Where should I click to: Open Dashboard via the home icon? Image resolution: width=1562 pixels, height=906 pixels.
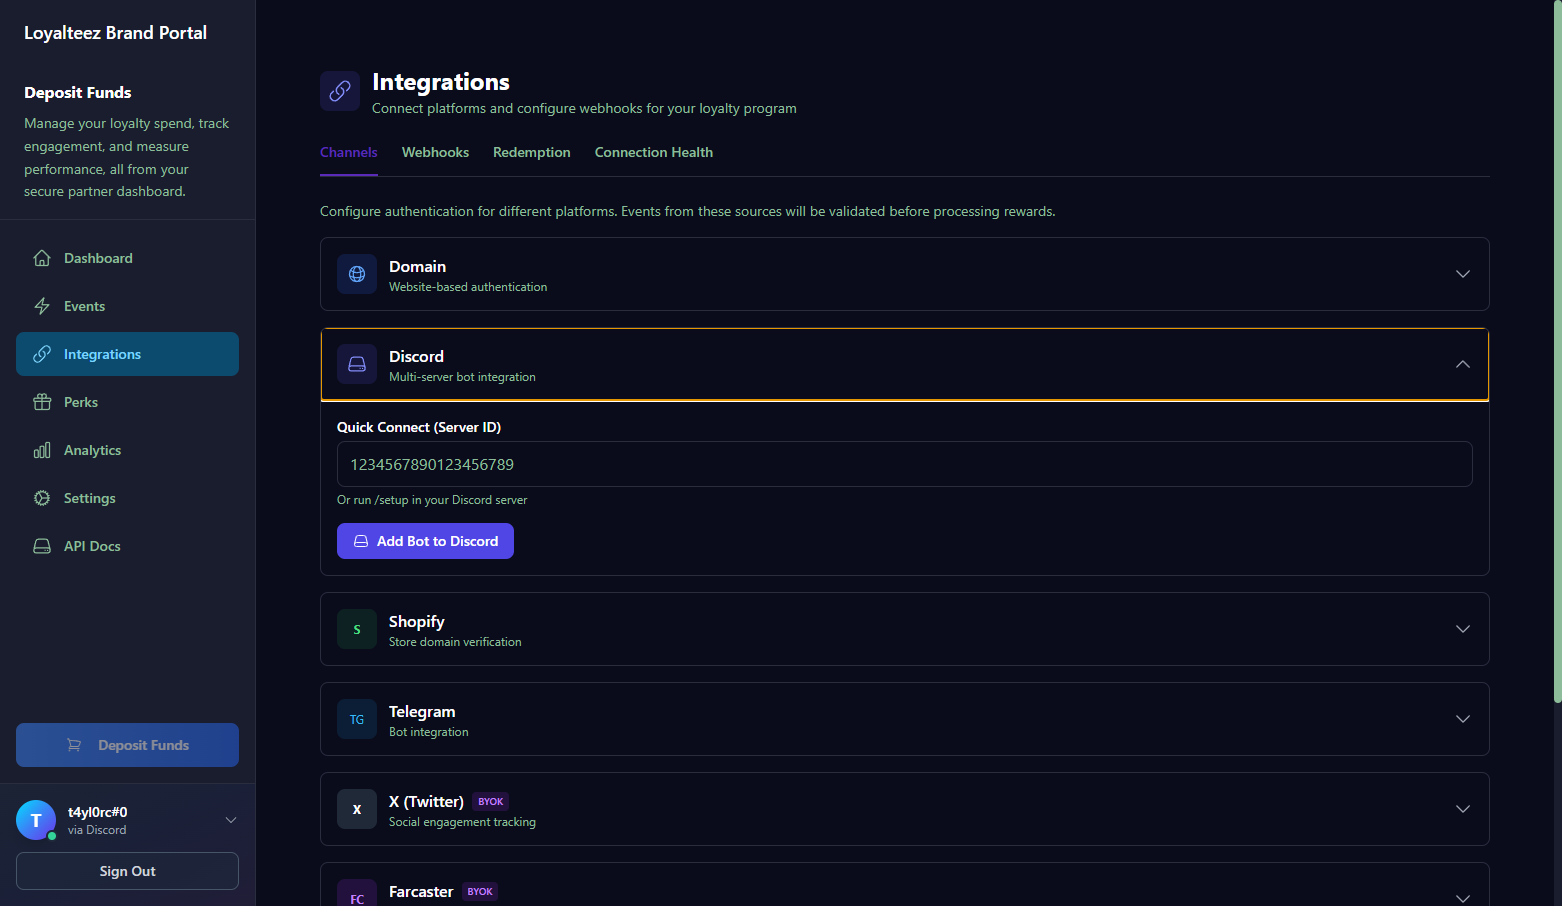click(x=42, y=257)
